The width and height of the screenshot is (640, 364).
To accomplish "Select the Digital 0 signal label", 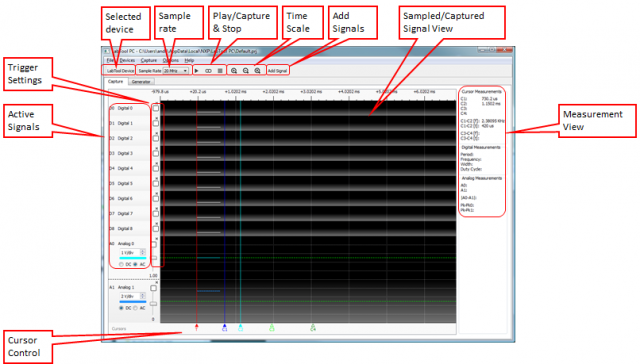I will pyautogui.click(x=125, y=108).
